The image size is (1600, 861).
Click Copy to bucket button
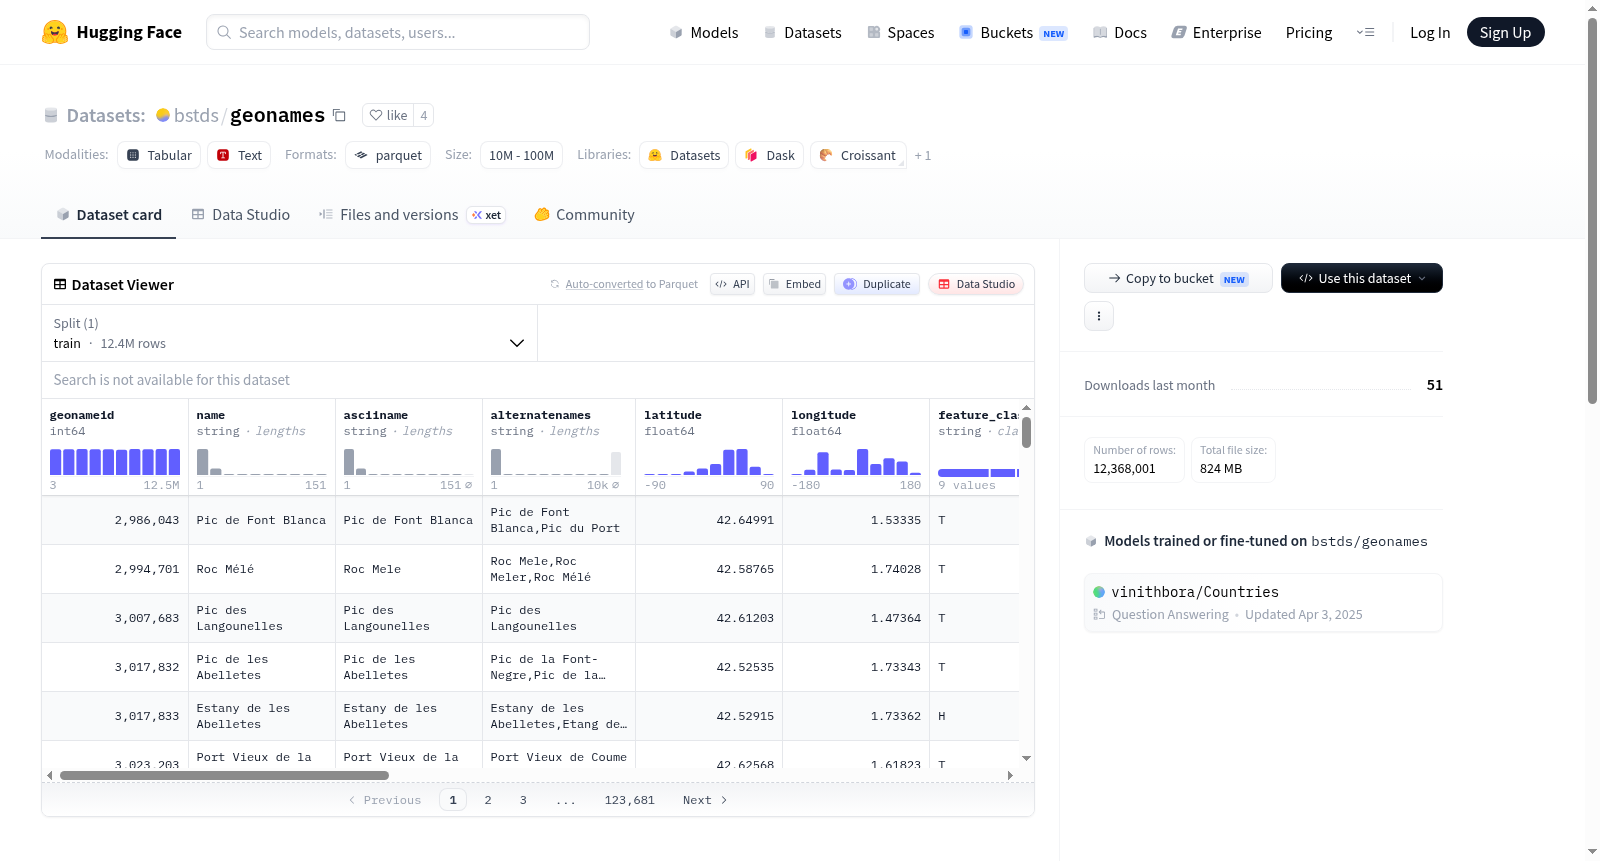click(x=1178, y=278)
